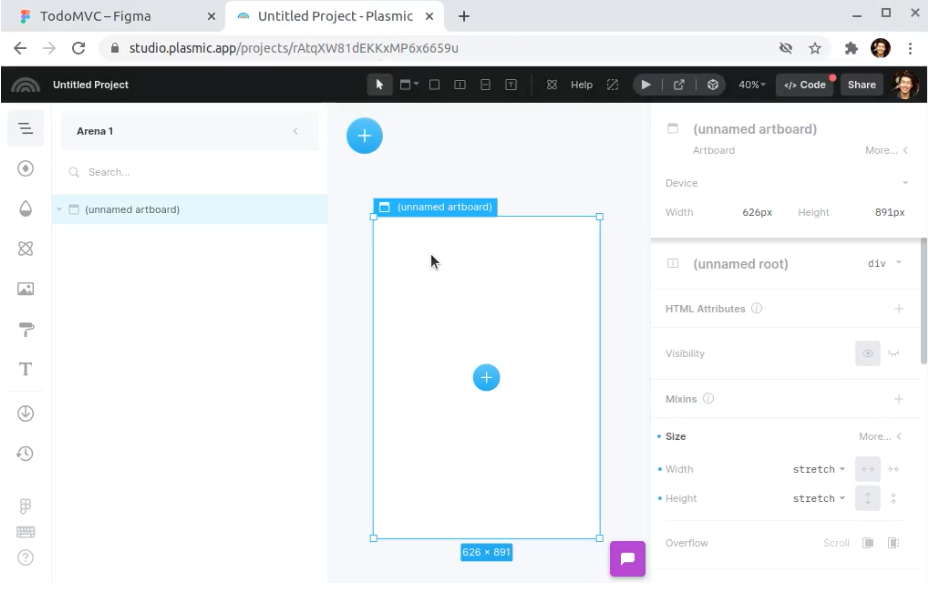Open keyboard shortcuts icon in sidebar

[x=26, y=532]
